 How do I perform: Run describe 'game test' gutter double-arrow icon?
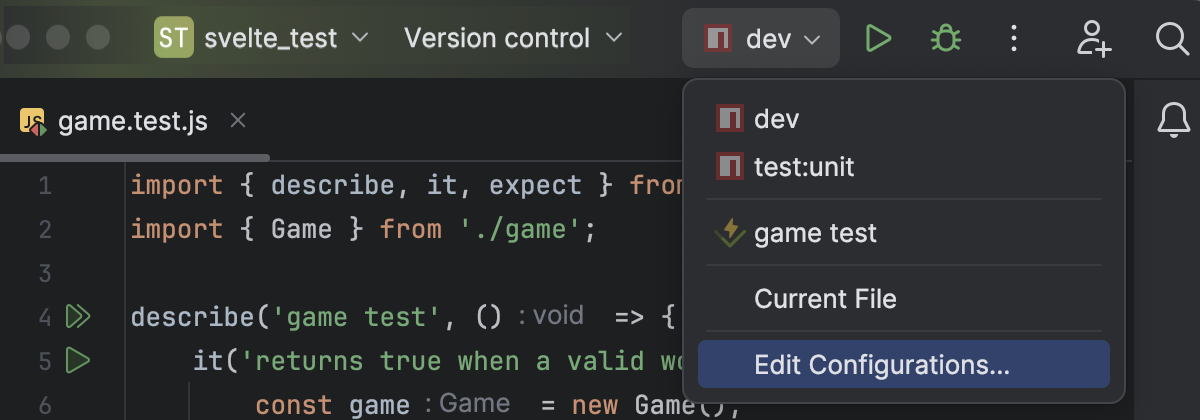78,317
